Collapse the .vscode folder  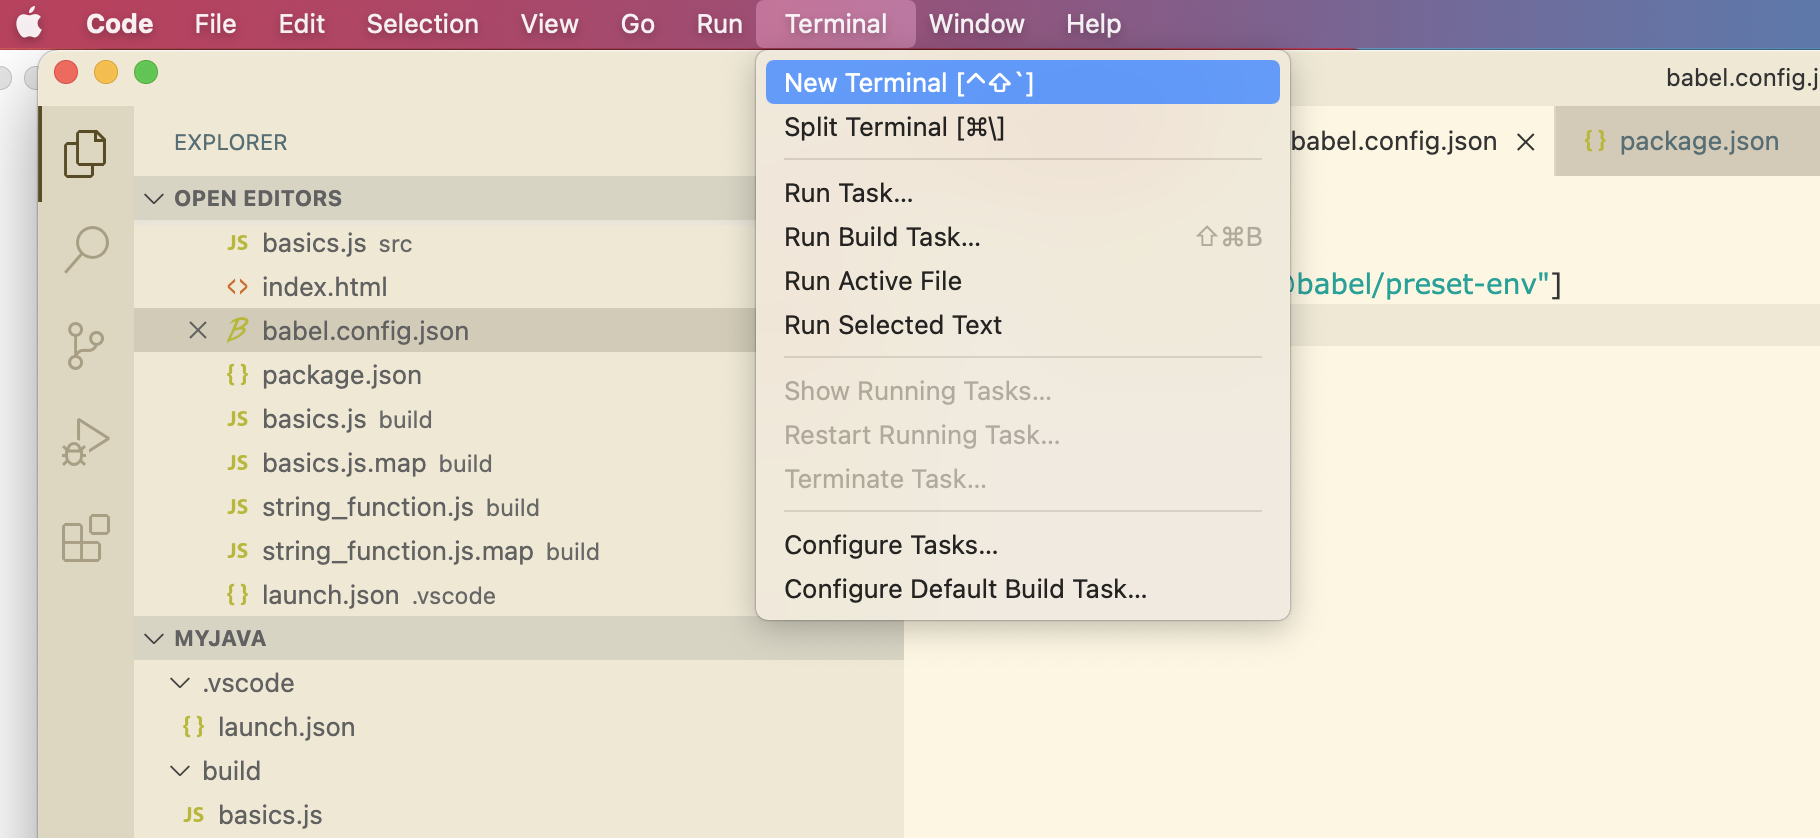click(180, 683)
